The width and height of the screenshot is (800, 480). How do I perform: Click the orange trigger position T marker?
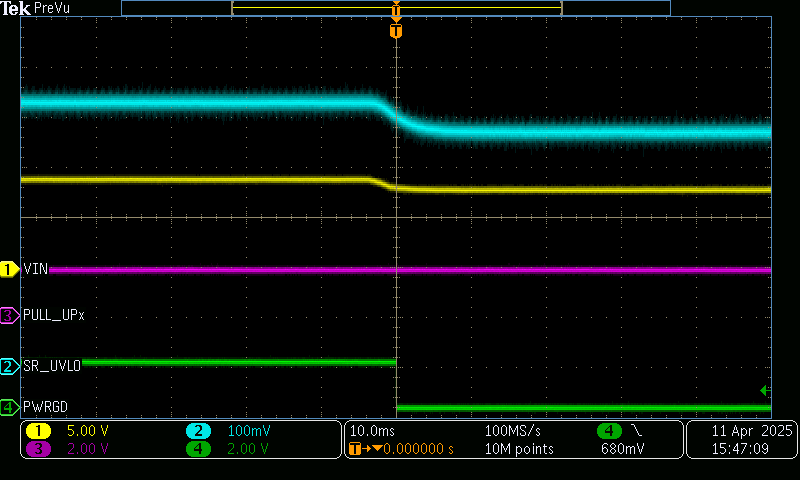396,31
